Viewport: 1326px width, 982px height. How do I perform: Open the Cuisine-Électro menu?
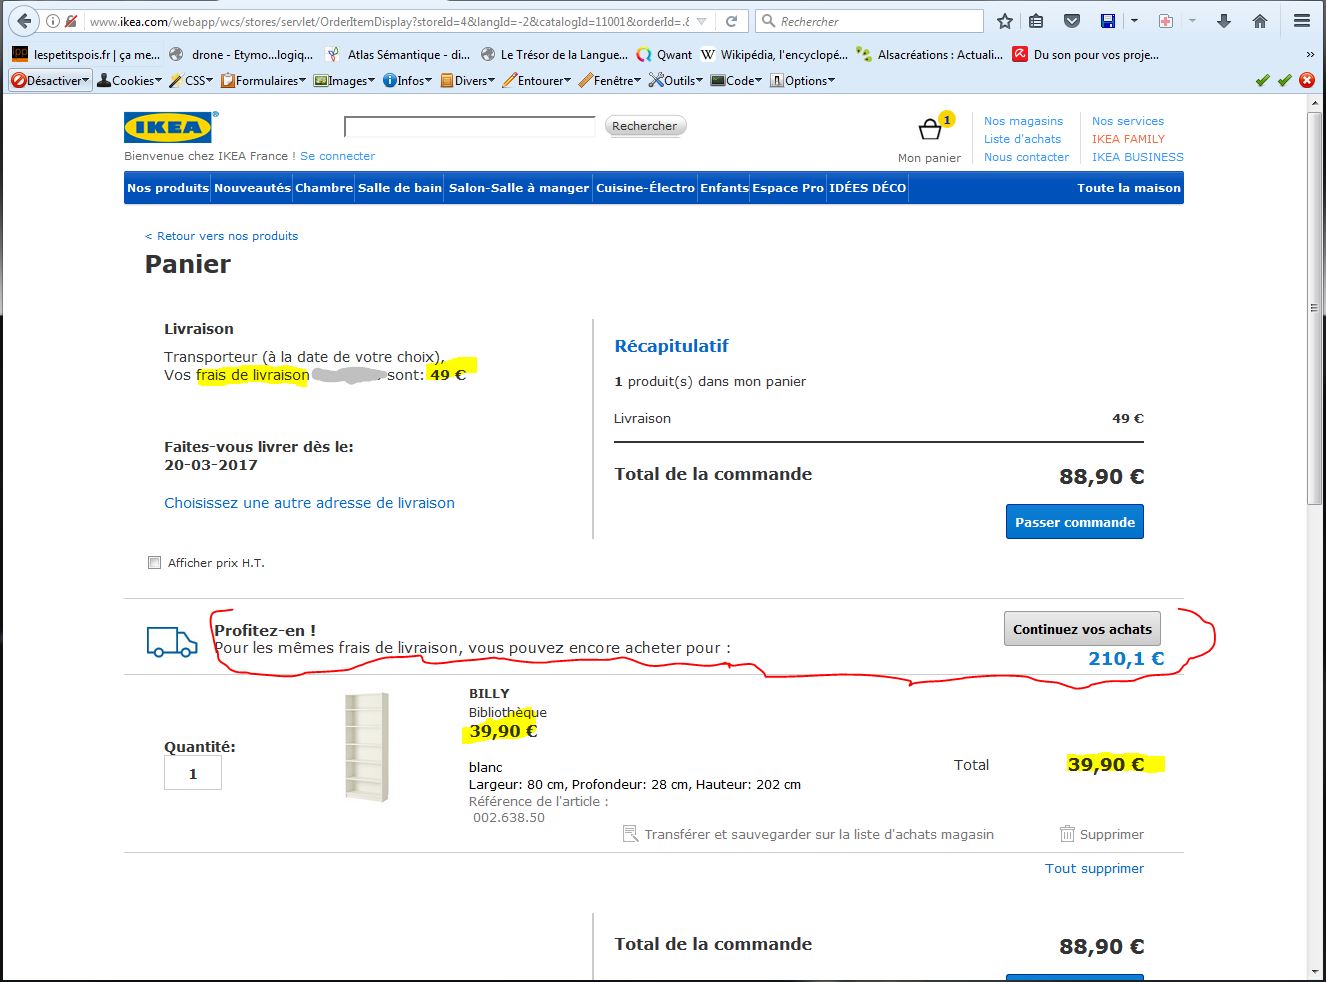click(x=645, y=188)
